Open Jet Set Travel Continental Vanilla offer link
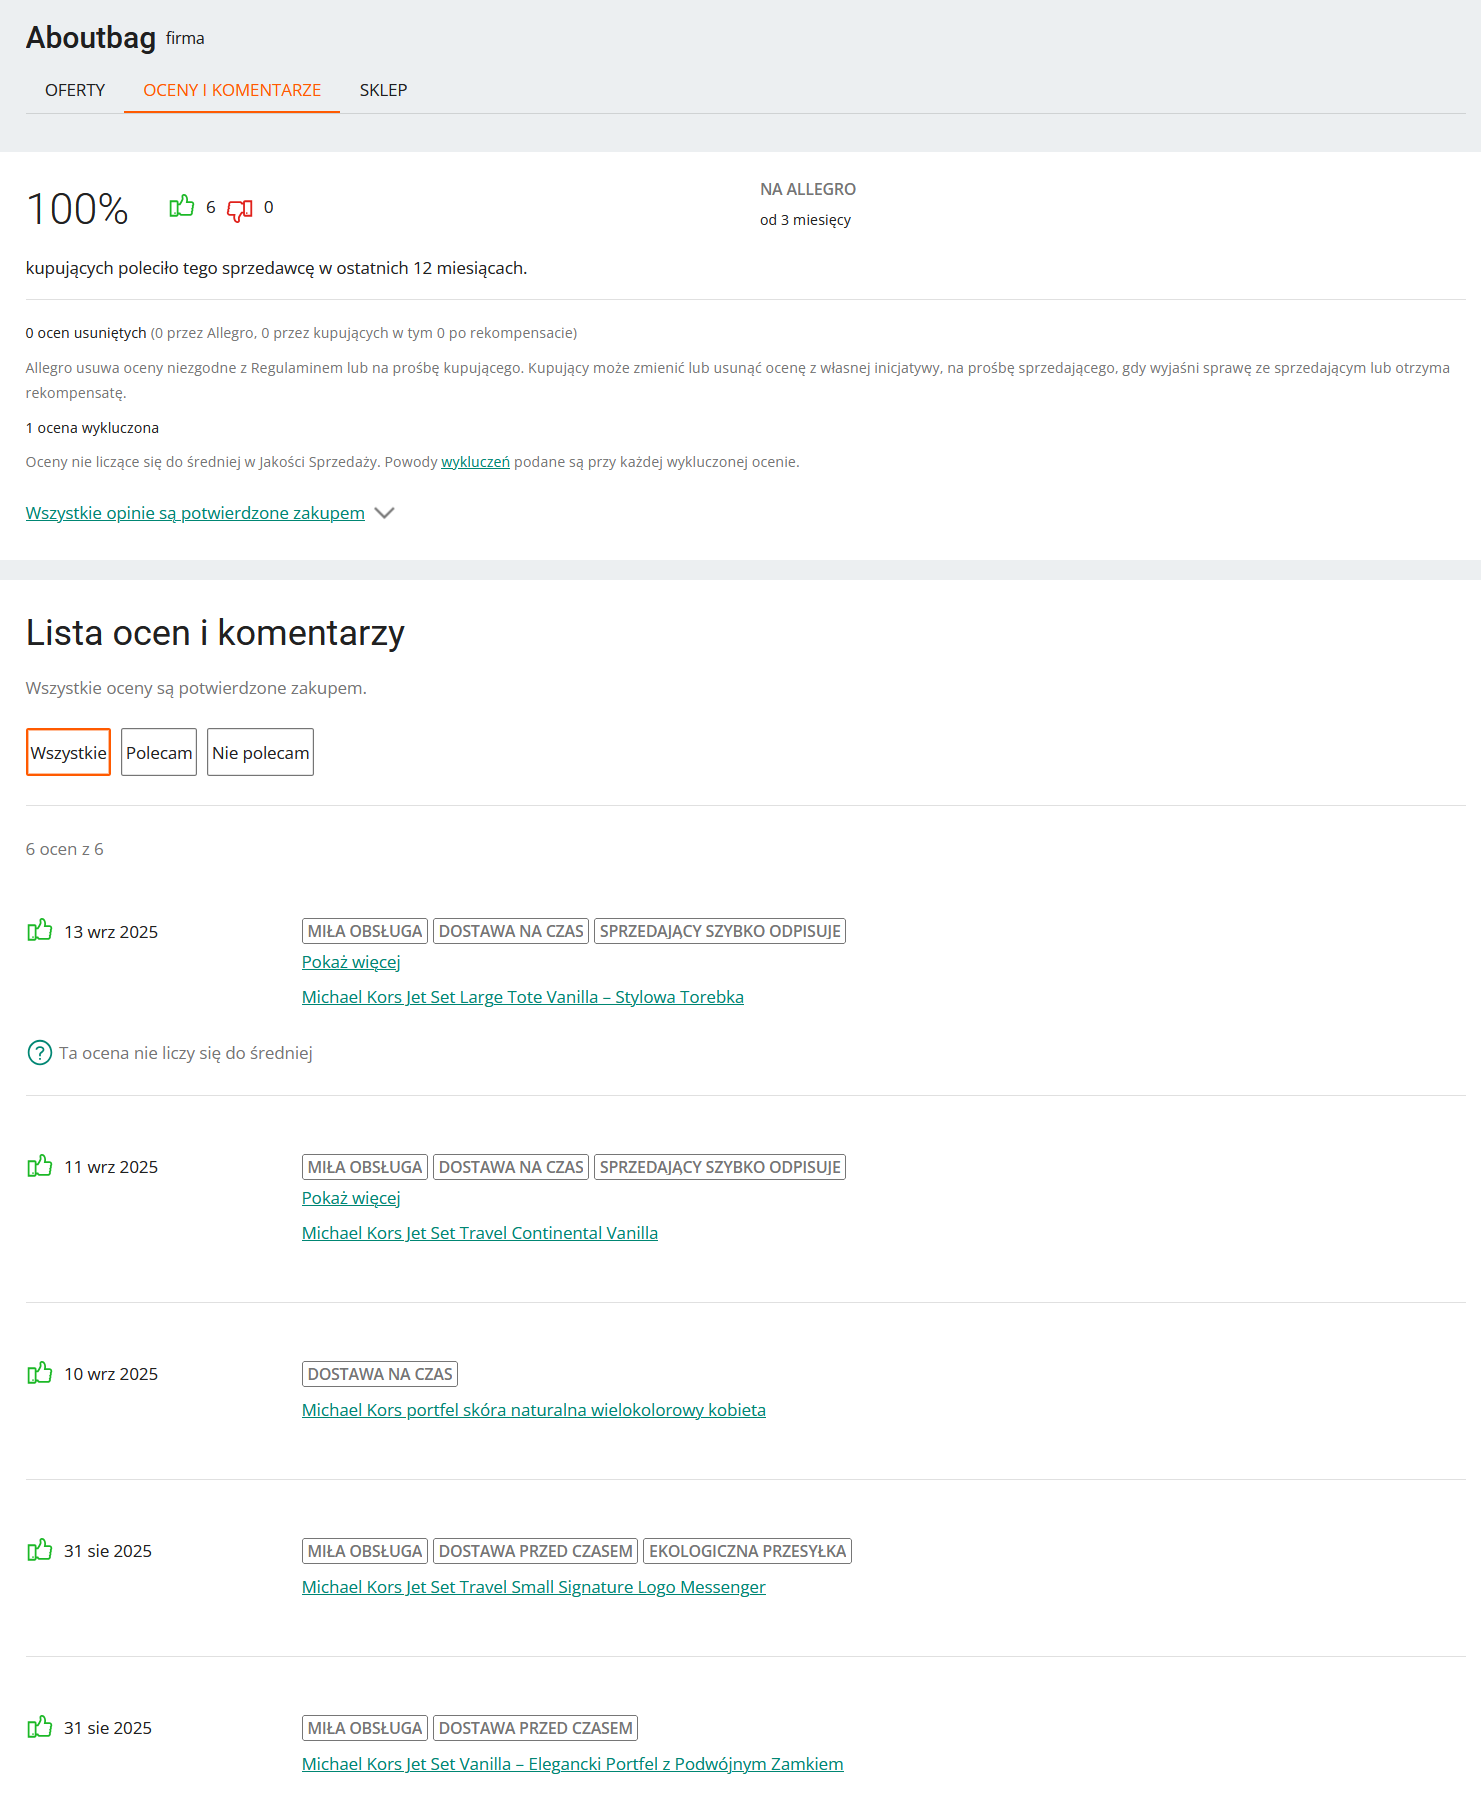The image size is (1481, 1798). tap(479, 1233)
